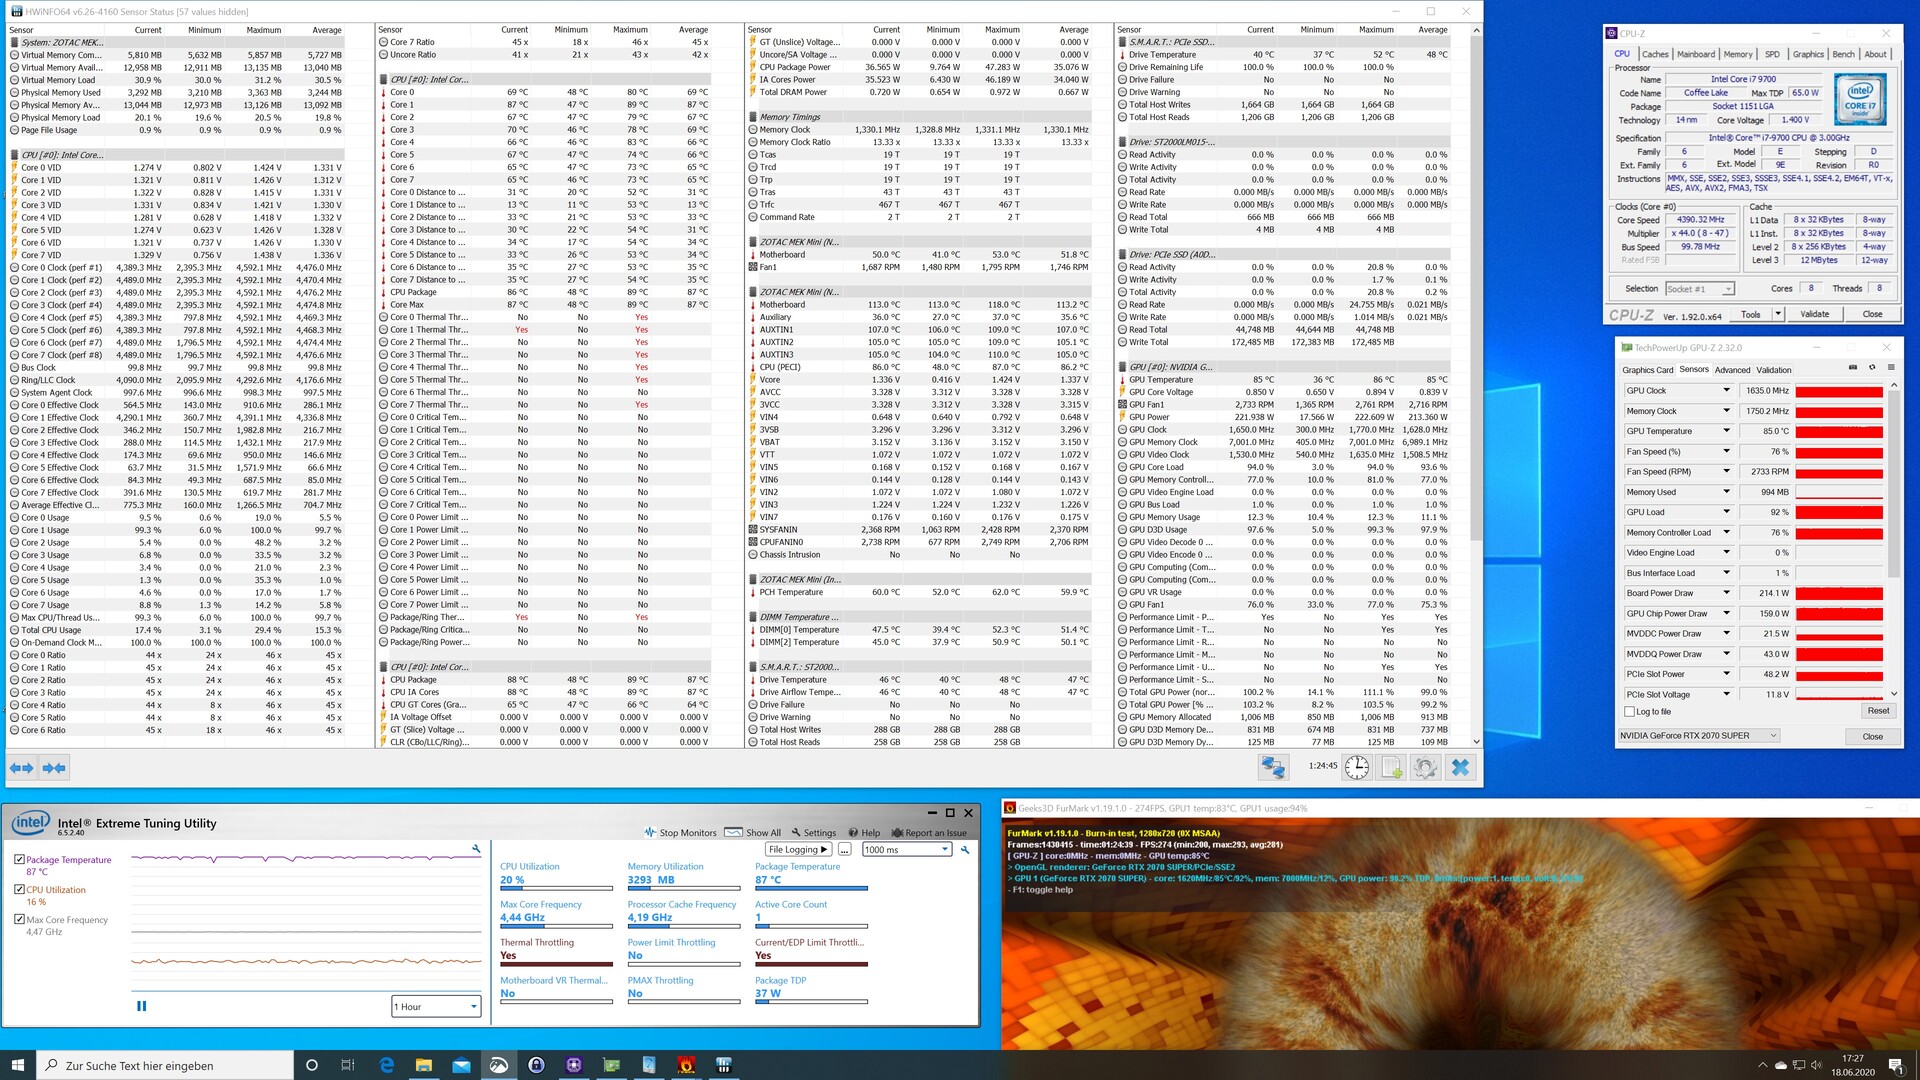Click CPU Utilization 20% progress bar
The height and width of the screenshot is (1080, 1920).
click(557, 888)
